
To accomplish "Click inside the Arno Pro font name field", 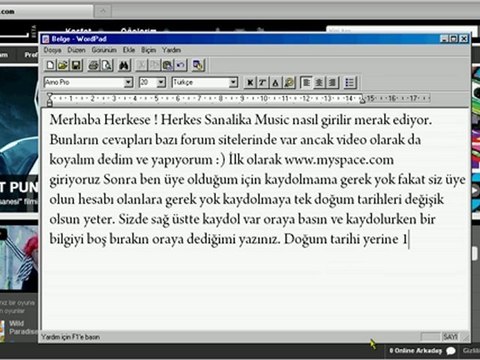I will coord(84,82).
